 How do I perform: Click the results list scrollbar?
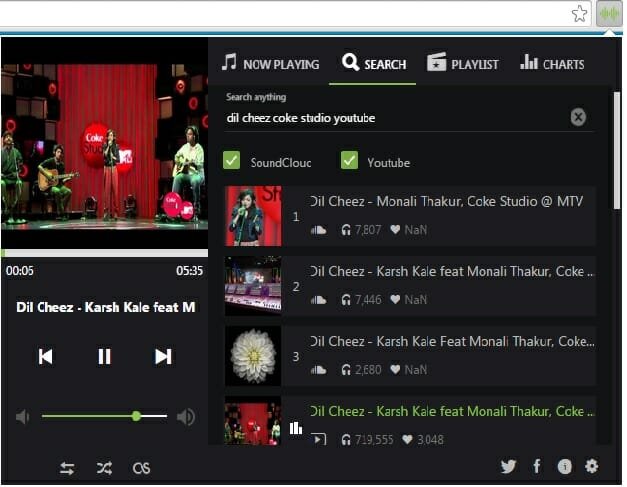coord(617,150)
